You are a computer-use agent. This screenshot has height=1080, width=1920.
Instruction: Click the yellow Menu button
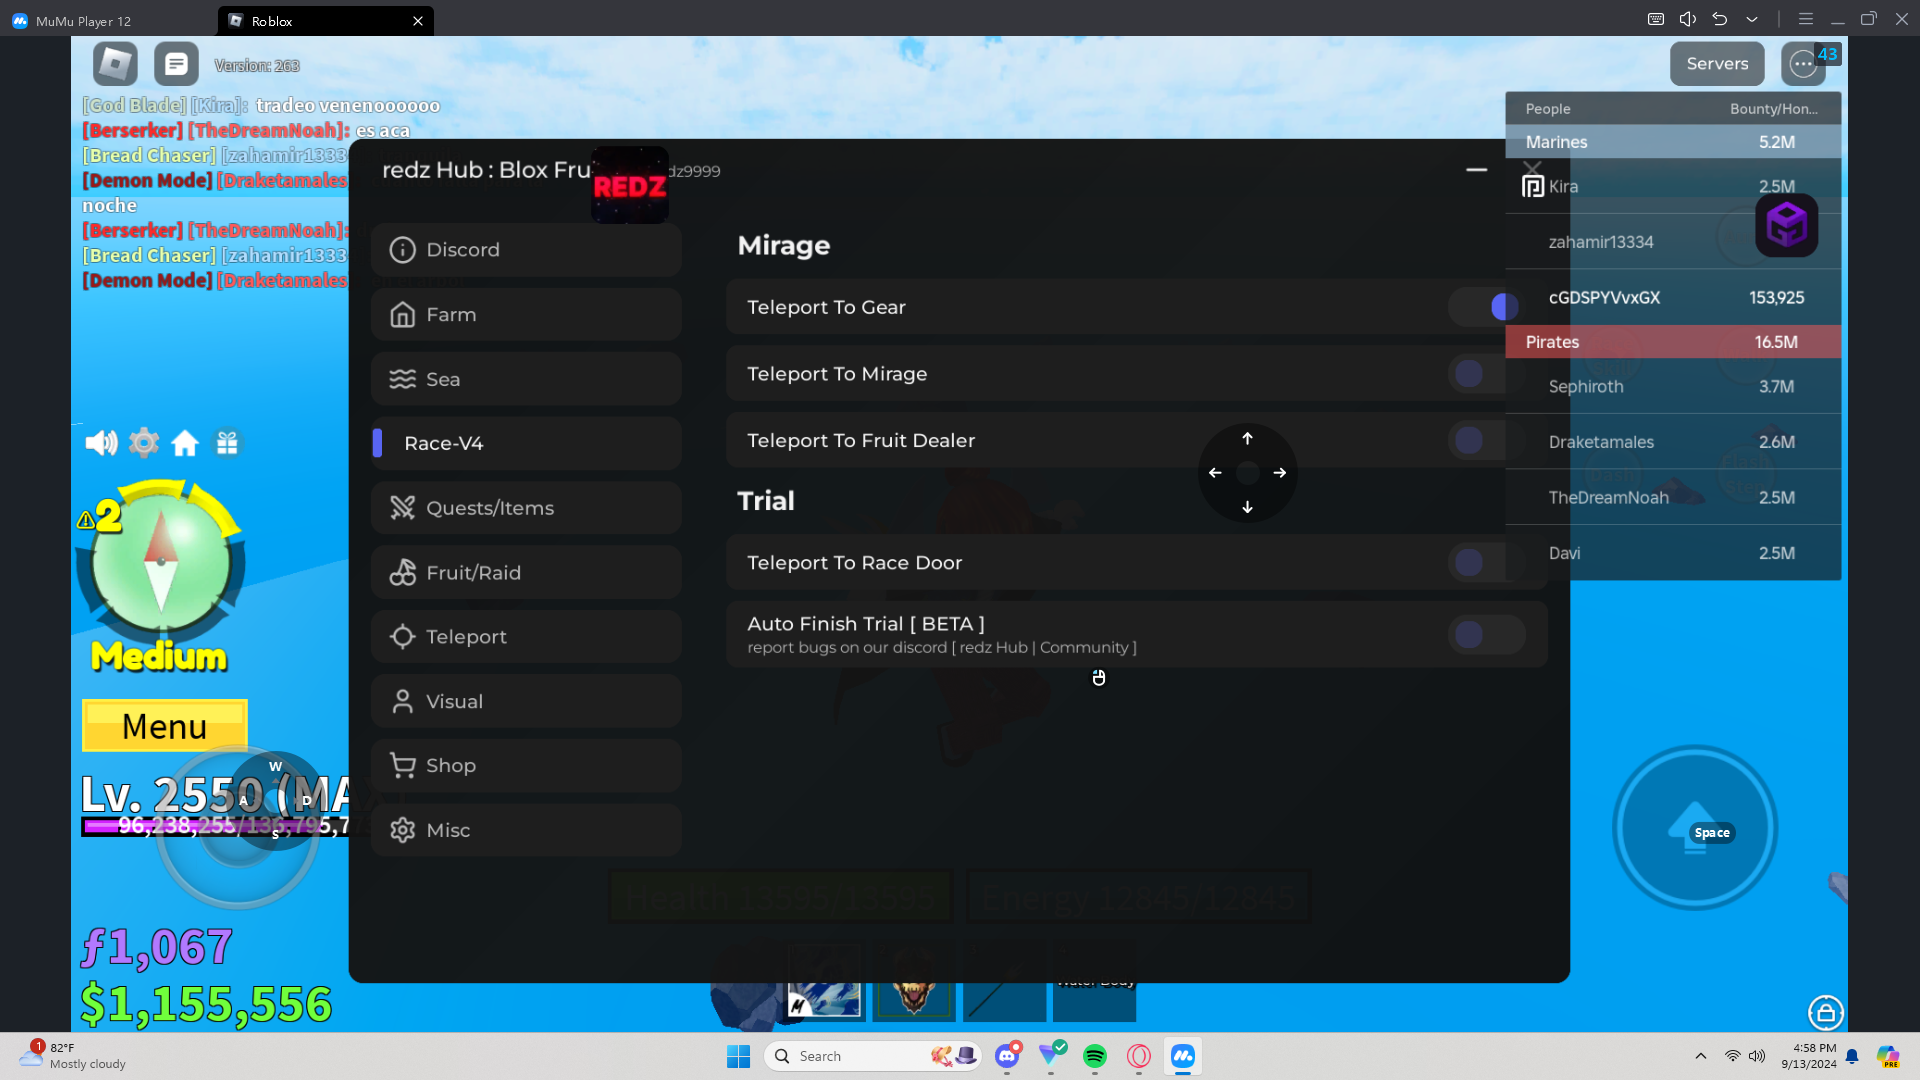(165, 726)
